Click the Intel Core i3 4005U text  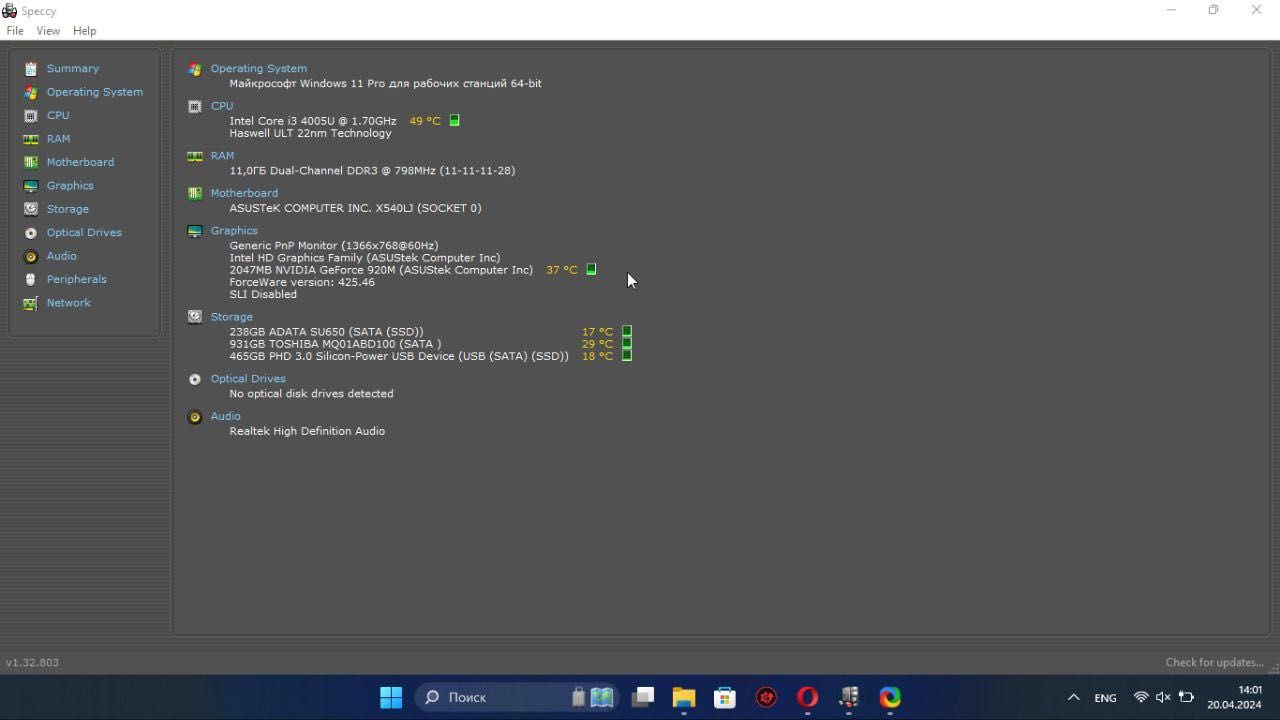point(312,121)
